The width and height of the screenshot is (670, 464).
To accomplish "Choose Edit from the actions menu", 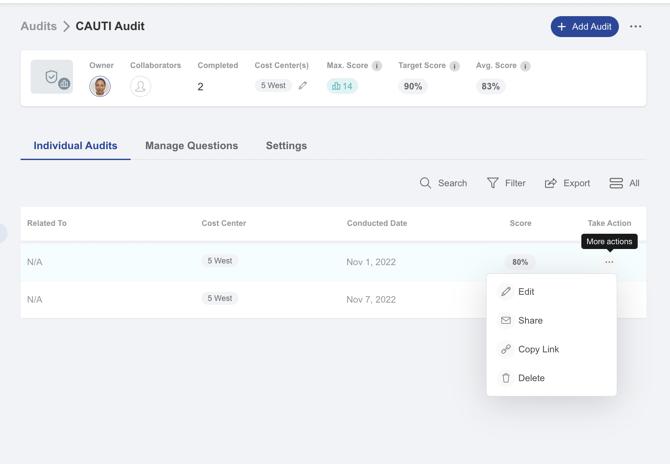I will click(x=526, y=292).
